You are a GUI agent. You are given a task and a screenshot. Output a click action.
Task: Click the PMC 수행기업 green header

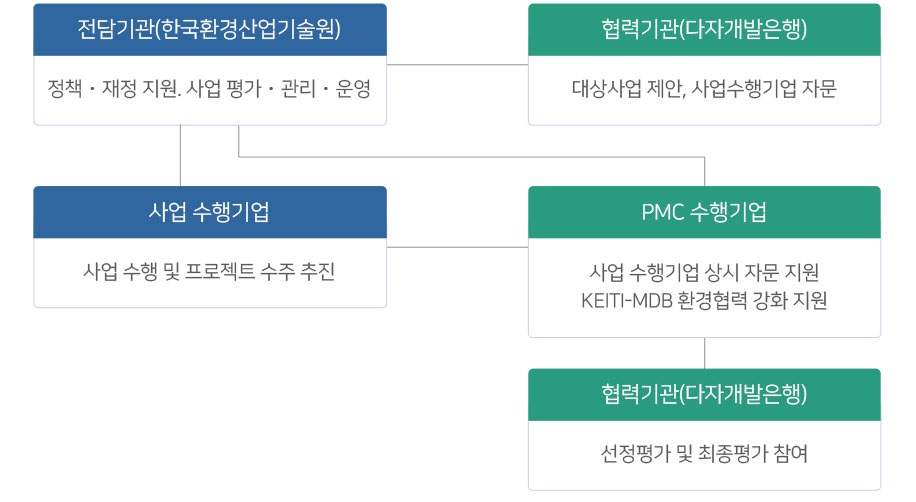point(704,212)
